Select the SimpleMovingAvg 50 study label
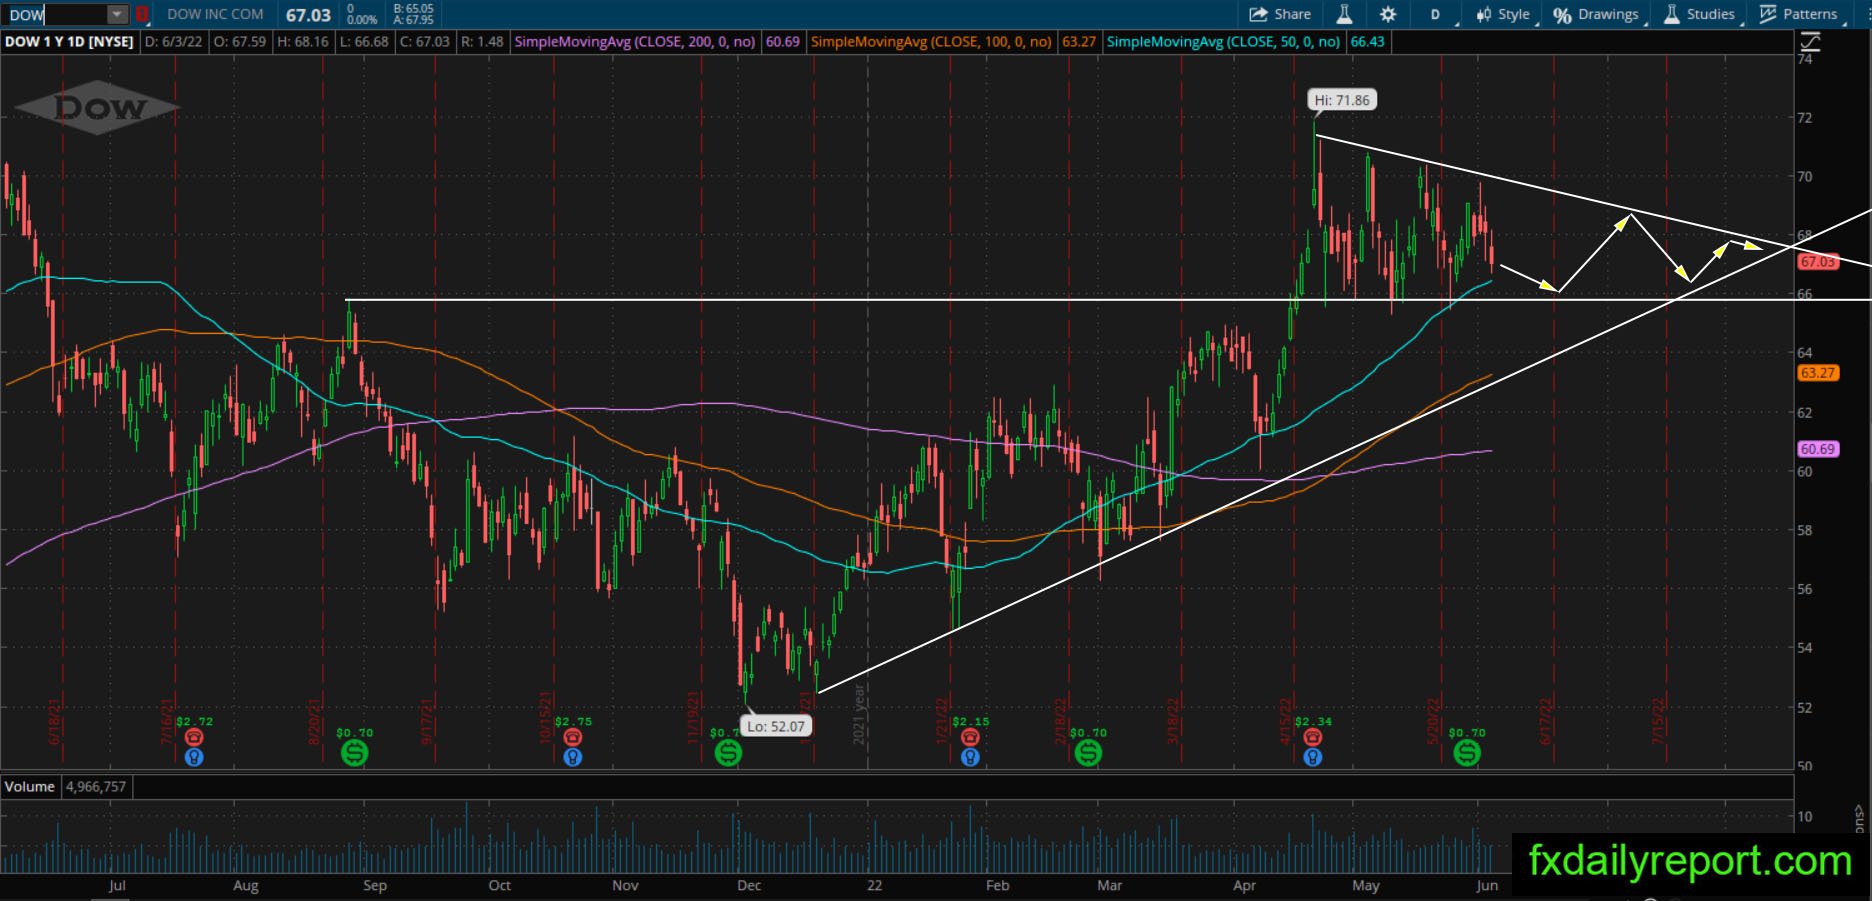The height and width of the screenshot is (901, 1872). (x=1223, y=42)
